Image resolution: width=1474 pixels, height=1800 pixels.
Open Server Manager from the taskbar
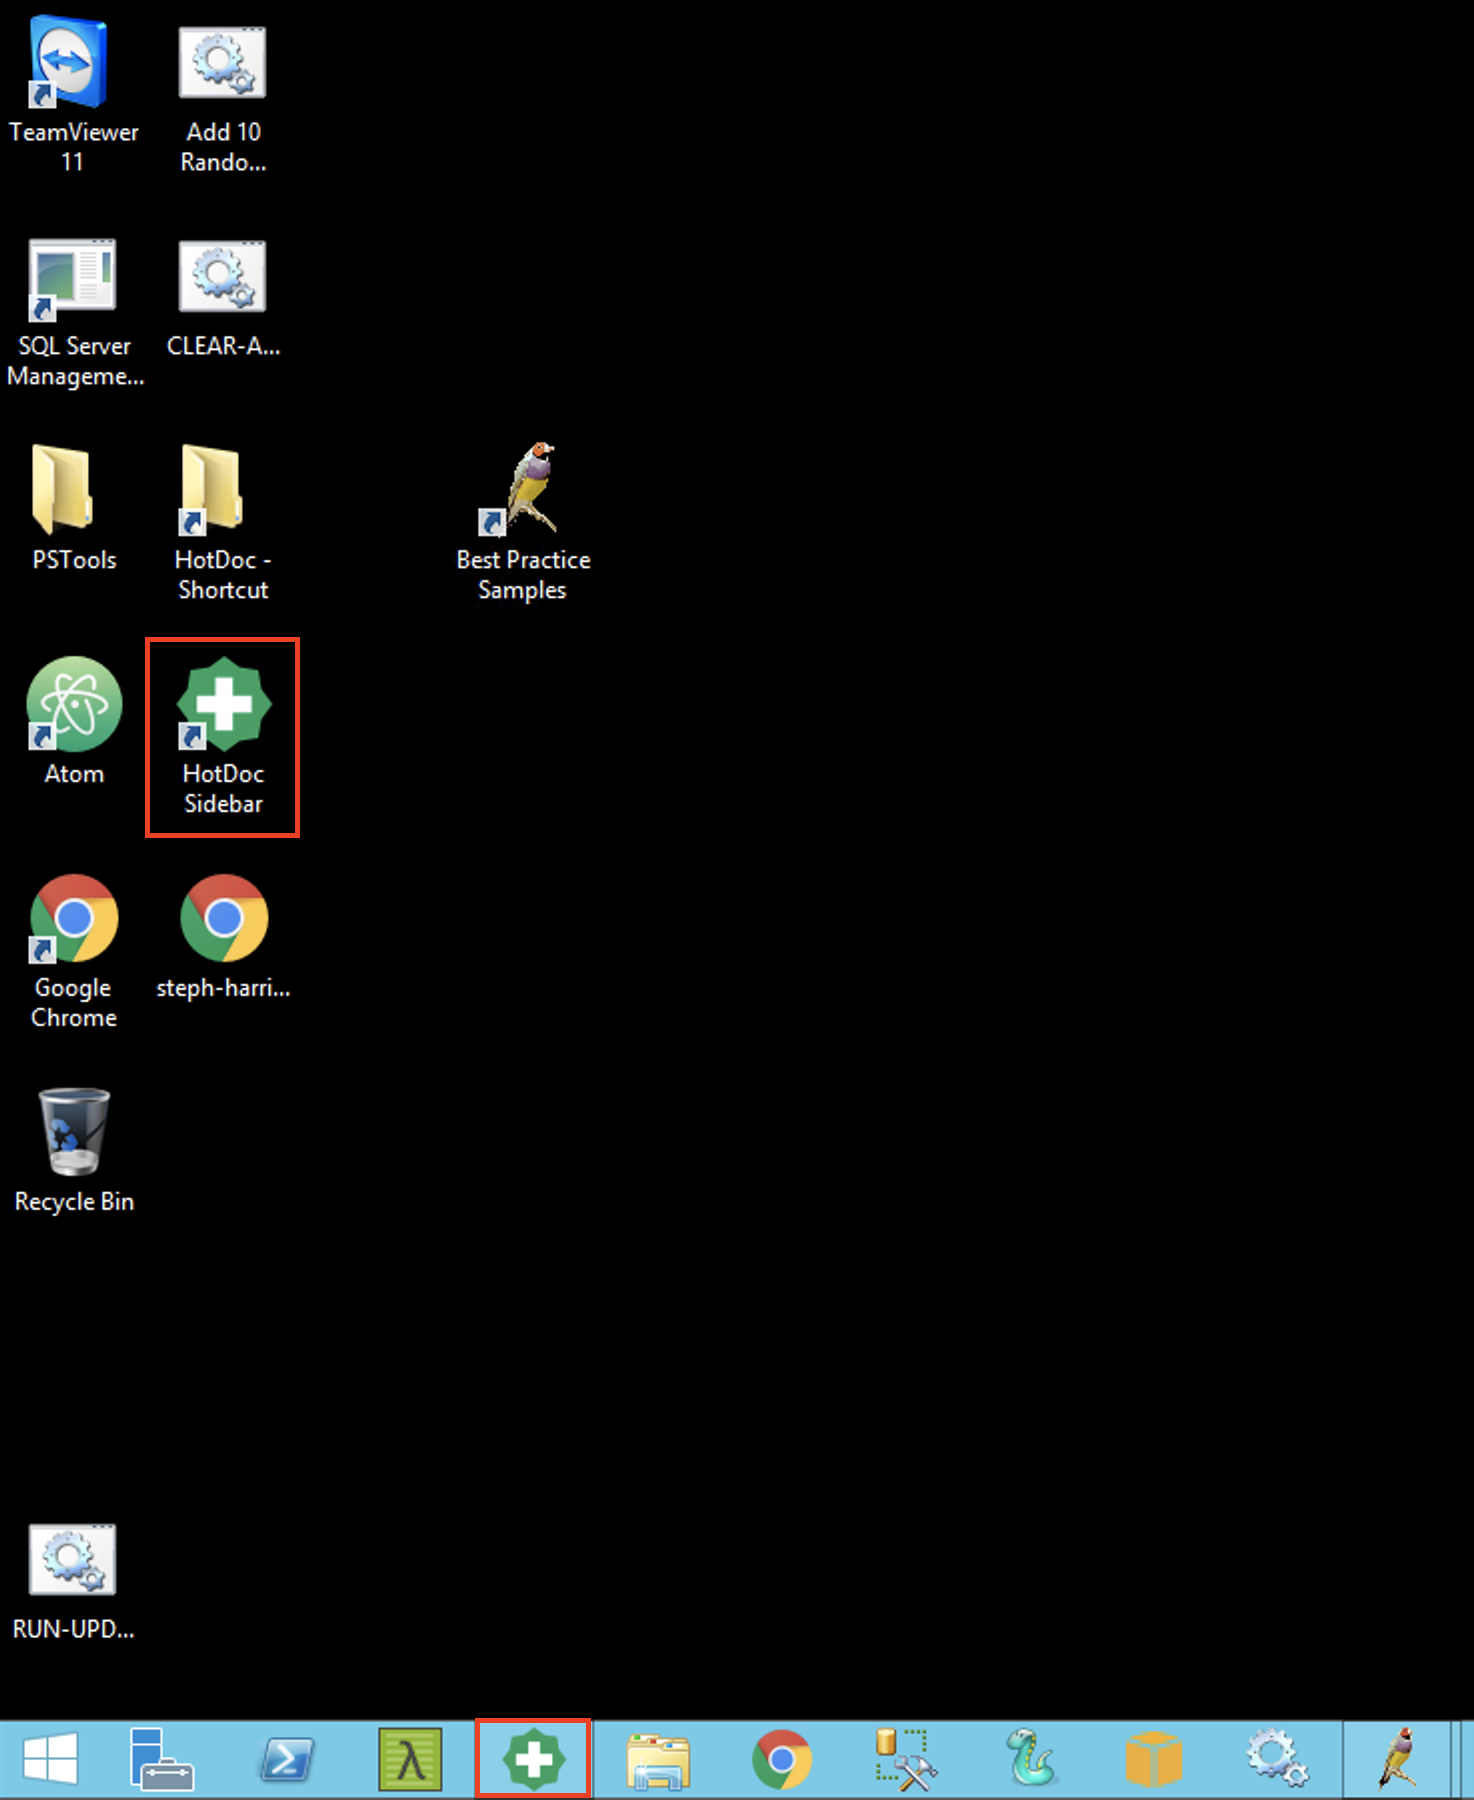pyautogui.click(x=161, y=1760)
